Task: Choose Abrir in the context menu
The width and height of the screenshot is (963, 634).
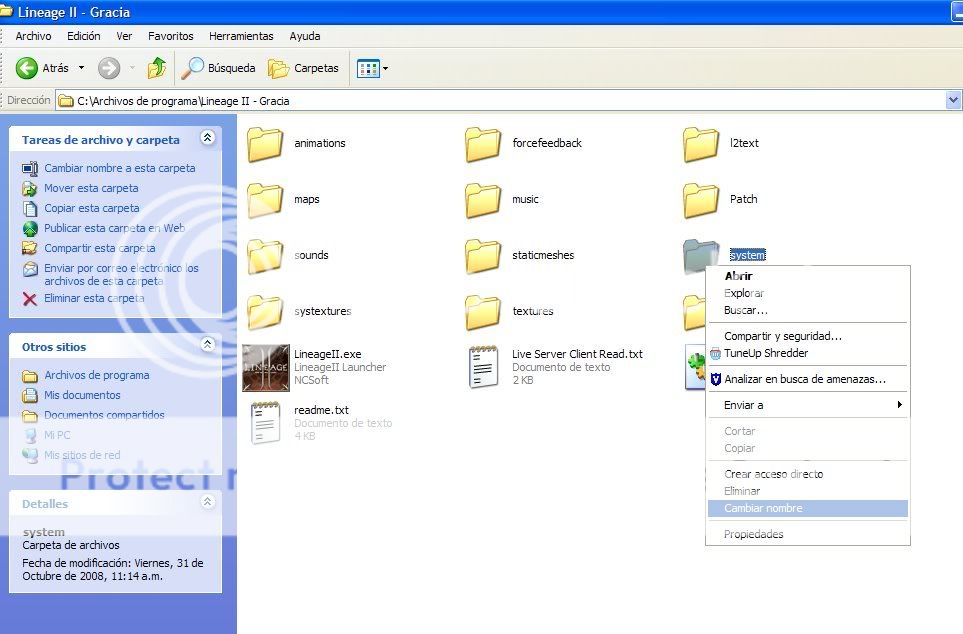Action: pyautogui.click(x=808, y=276)
